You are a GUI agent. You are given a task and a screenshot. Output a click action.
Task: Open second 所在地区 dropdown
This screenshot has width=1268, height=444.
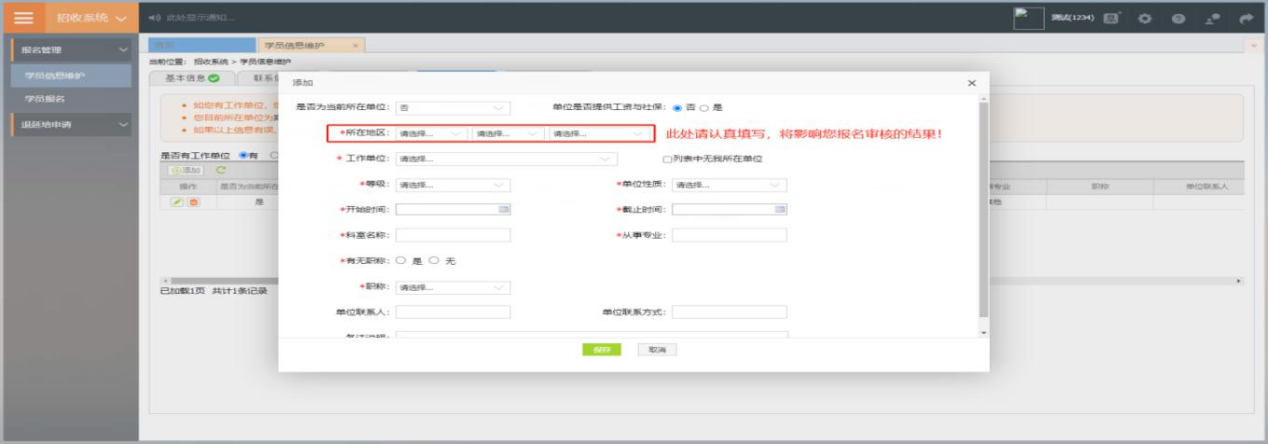pyautogui.click(x=509, y=133)
